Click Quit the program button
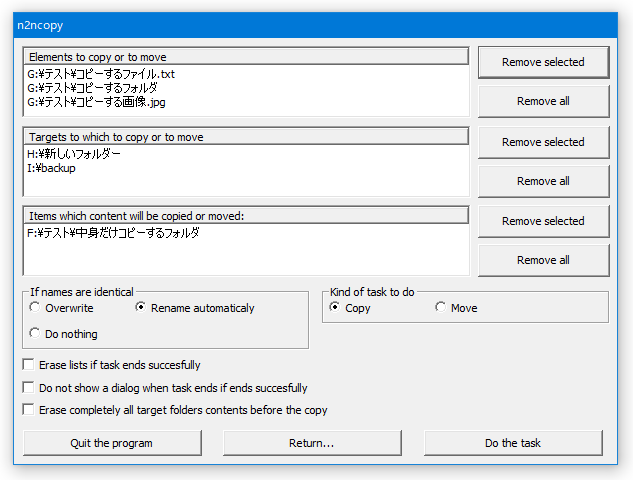The width and height of the screenshot is (633, 480). point(112,443)
